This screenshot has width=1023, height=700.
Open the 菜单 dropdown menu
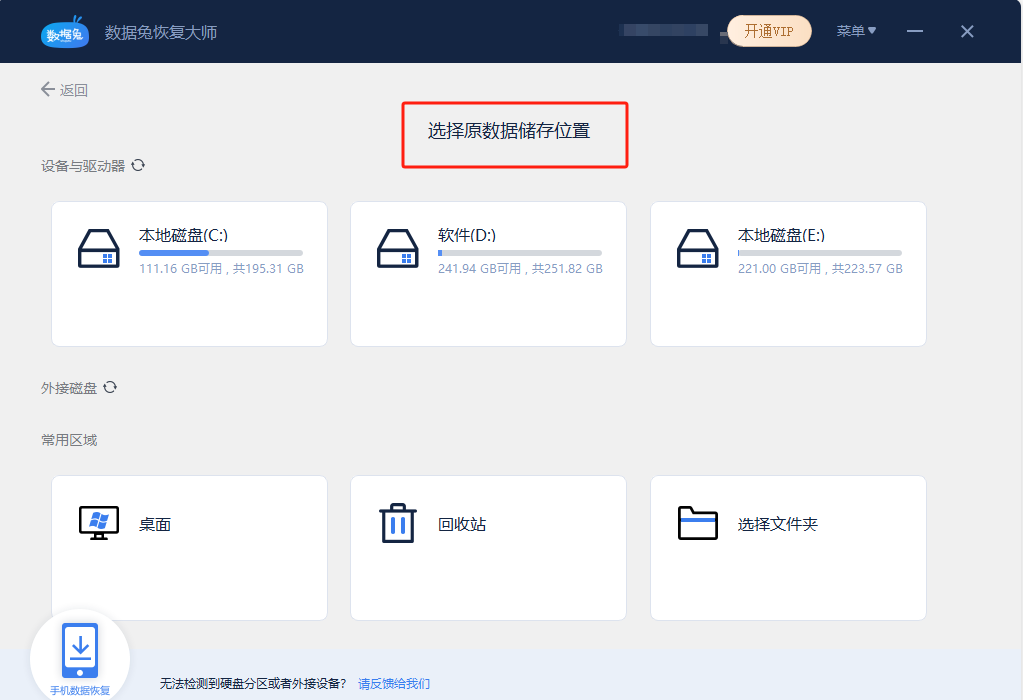tap(857, 31)
